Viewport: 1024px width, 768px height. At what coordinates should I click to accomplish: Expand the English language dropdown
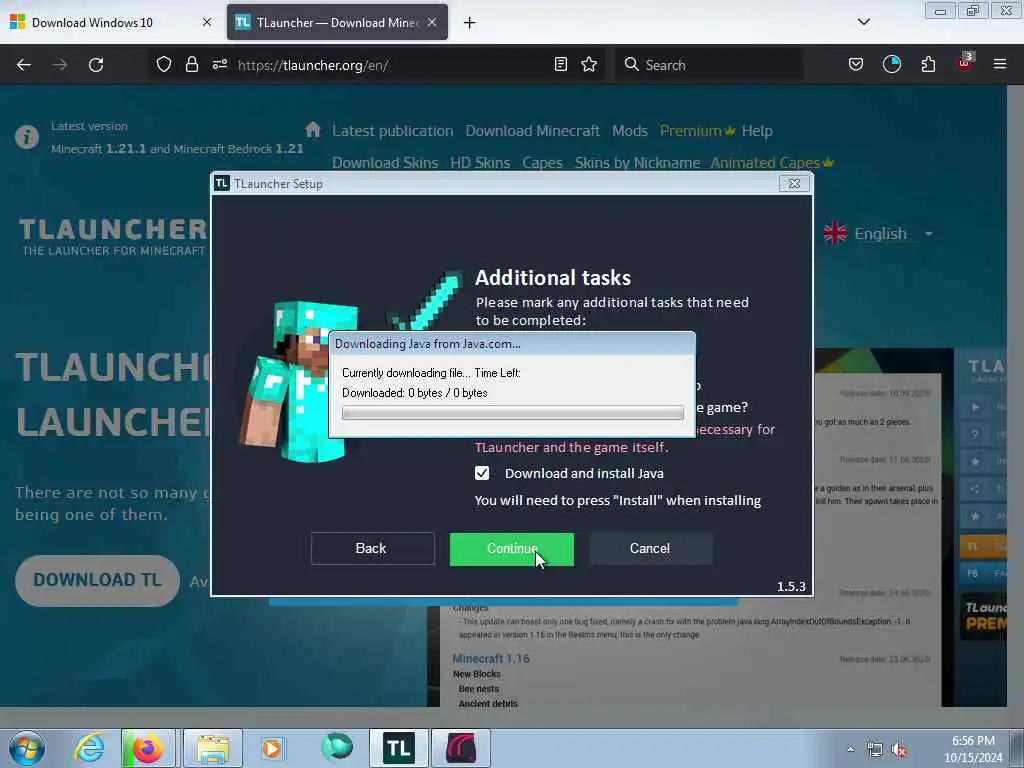[x=878, y=233]
